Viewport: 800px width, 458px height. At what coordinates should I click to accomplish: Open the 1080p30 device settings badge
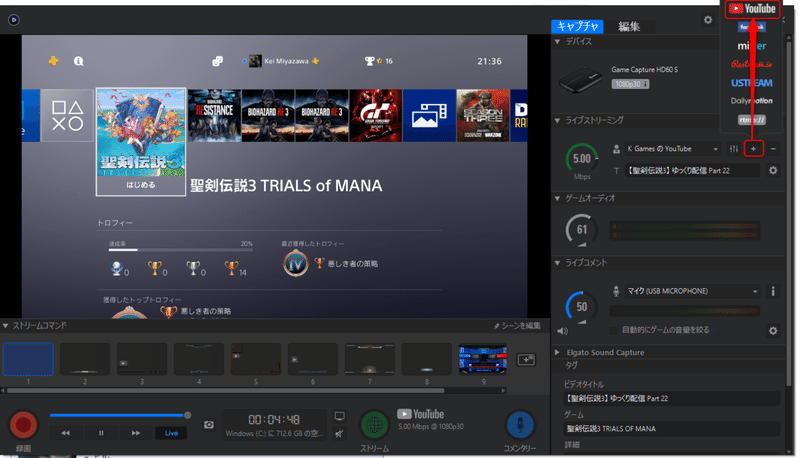tap(630, 84)
